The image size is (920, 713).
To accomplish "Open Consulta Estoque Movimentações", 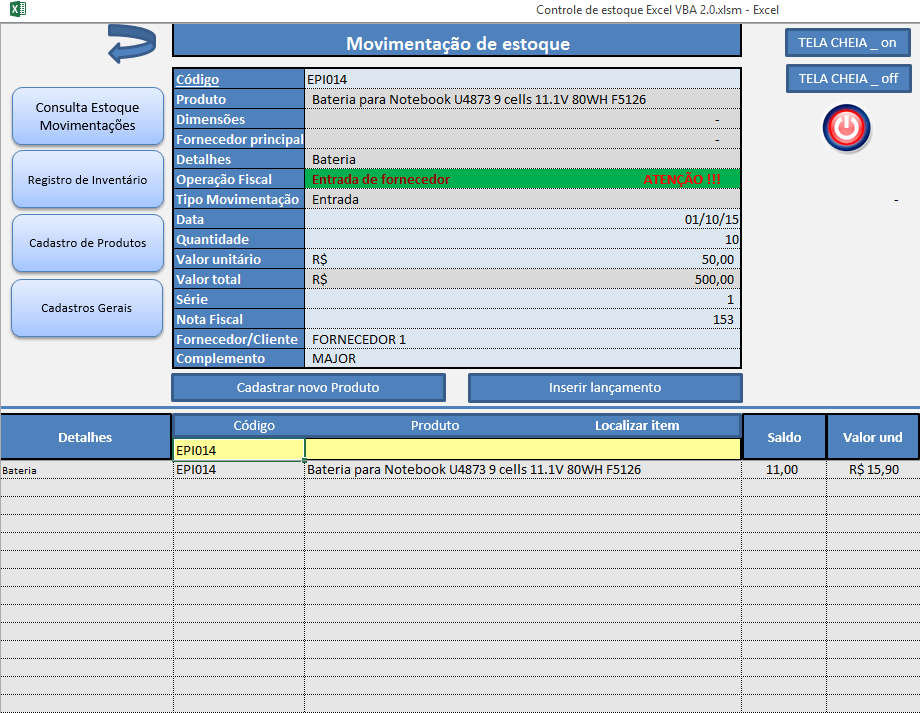I will 87,116.
